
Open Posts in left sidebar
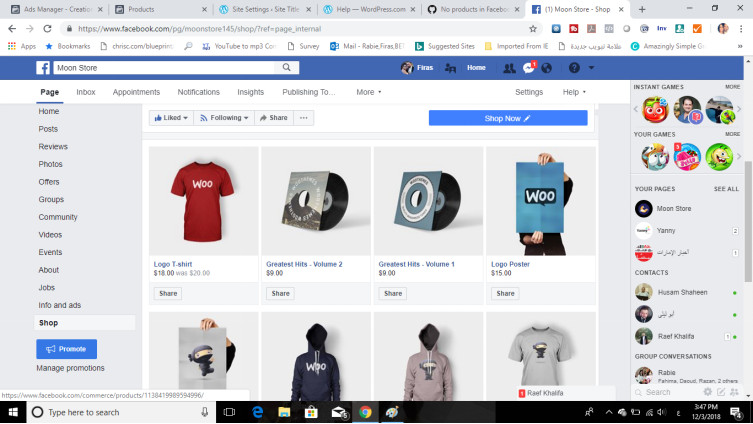tap(48, 129)
